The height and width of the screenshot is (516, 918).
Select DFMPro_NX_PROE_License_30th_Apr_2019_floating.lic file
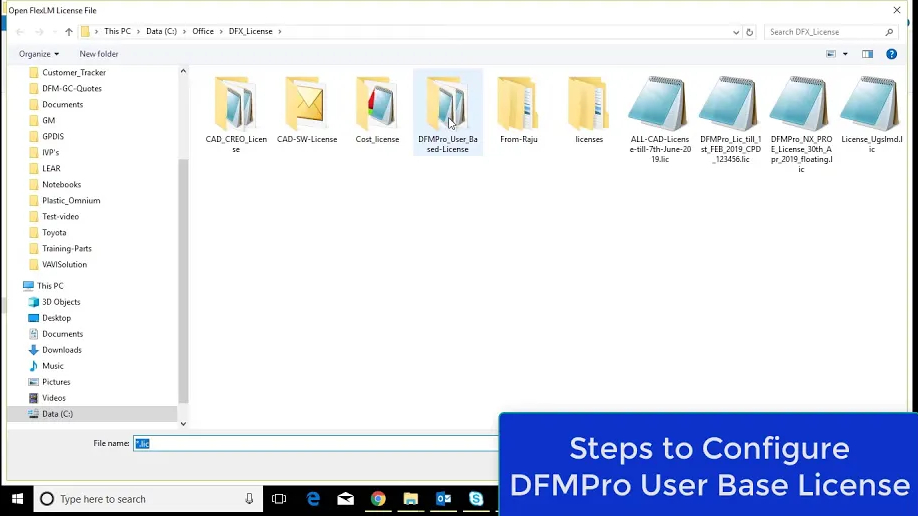click(x=801, y=124)
